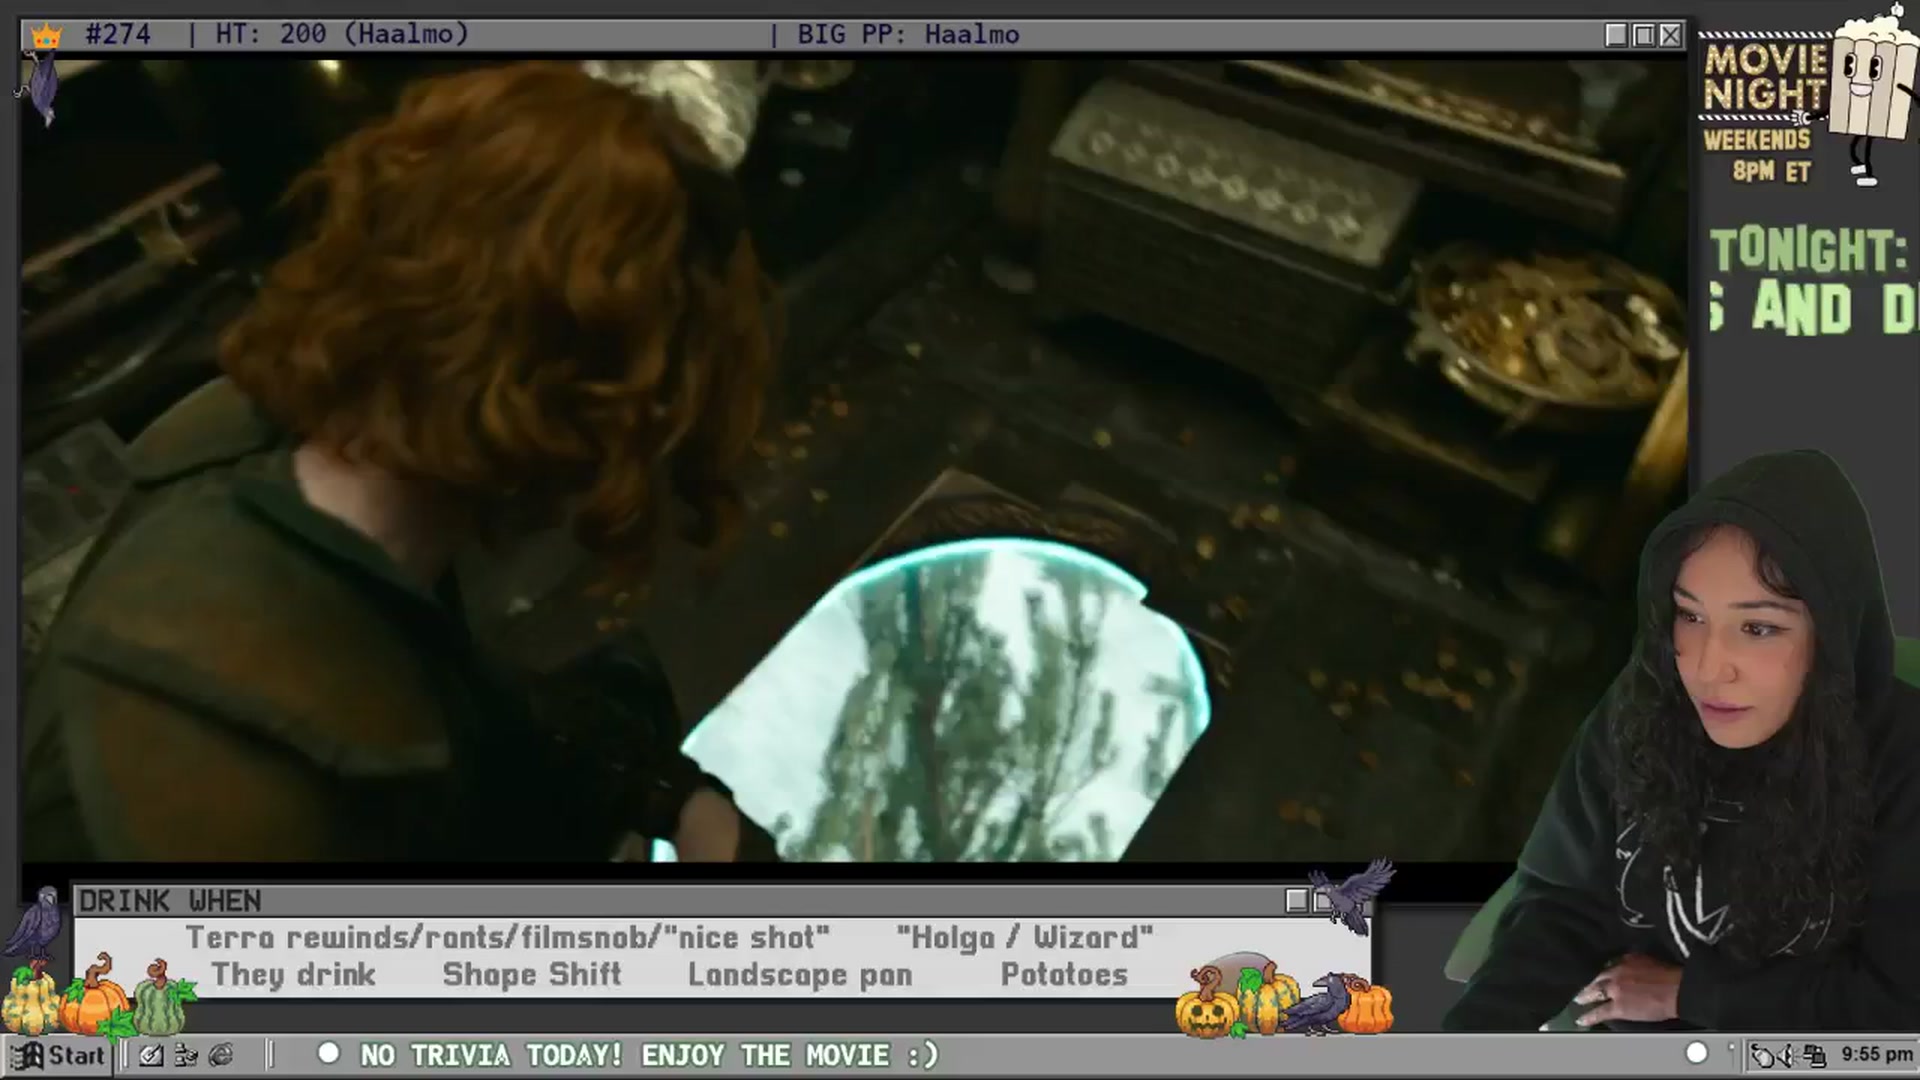Click the #274 counter in title bar
Screen dimensions: 1920x1080
click(118, 34)
